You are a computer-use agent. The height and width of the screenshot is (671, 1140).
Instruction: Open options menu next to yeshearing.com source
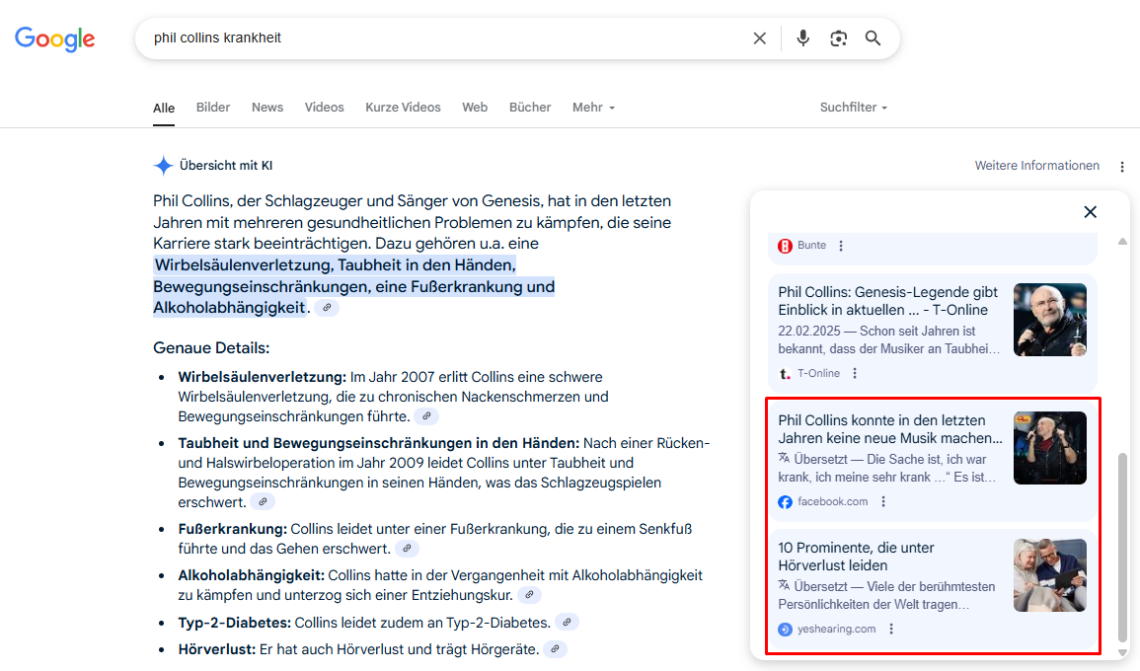click(x=891, y=629)
